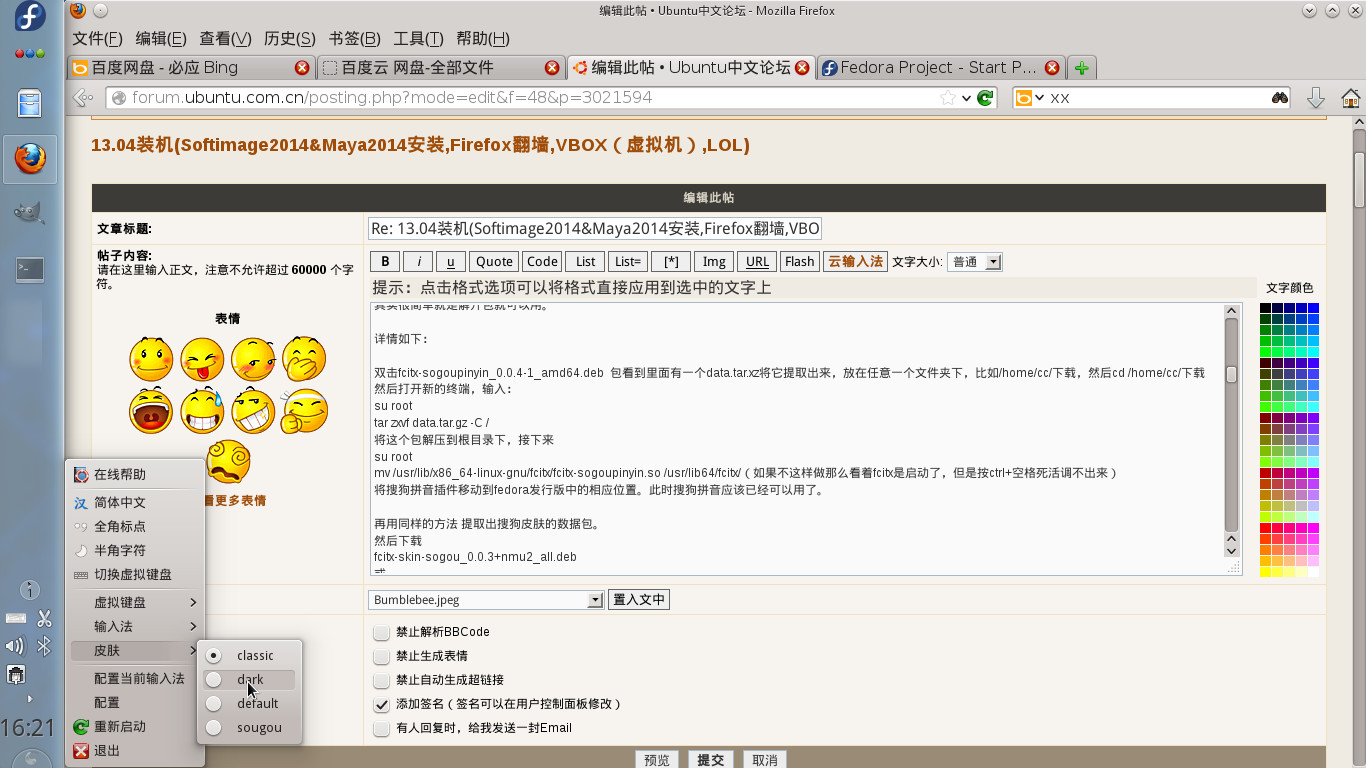Open the URL bar history dropdown arrow

[x=966, y=98]
